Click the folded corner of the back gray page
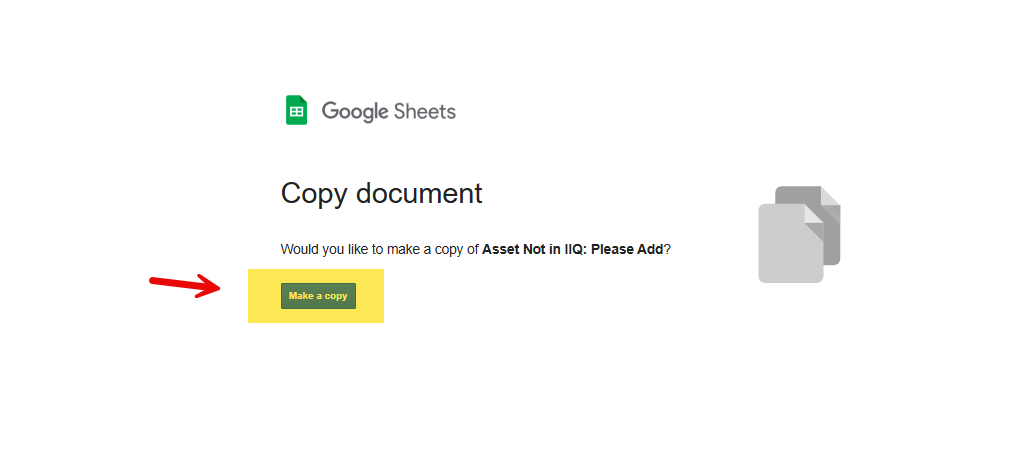1016x464 pixels. coord(830,196)
